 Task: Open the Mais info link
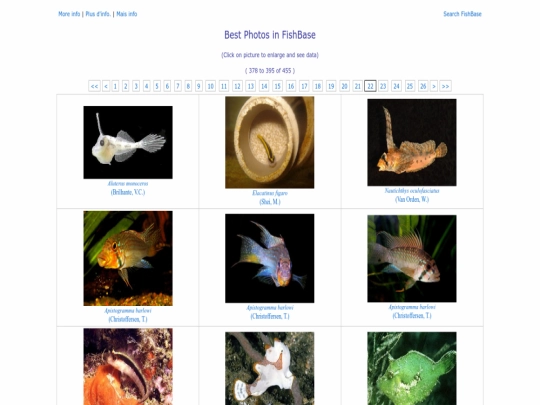[x=127, y=14]
